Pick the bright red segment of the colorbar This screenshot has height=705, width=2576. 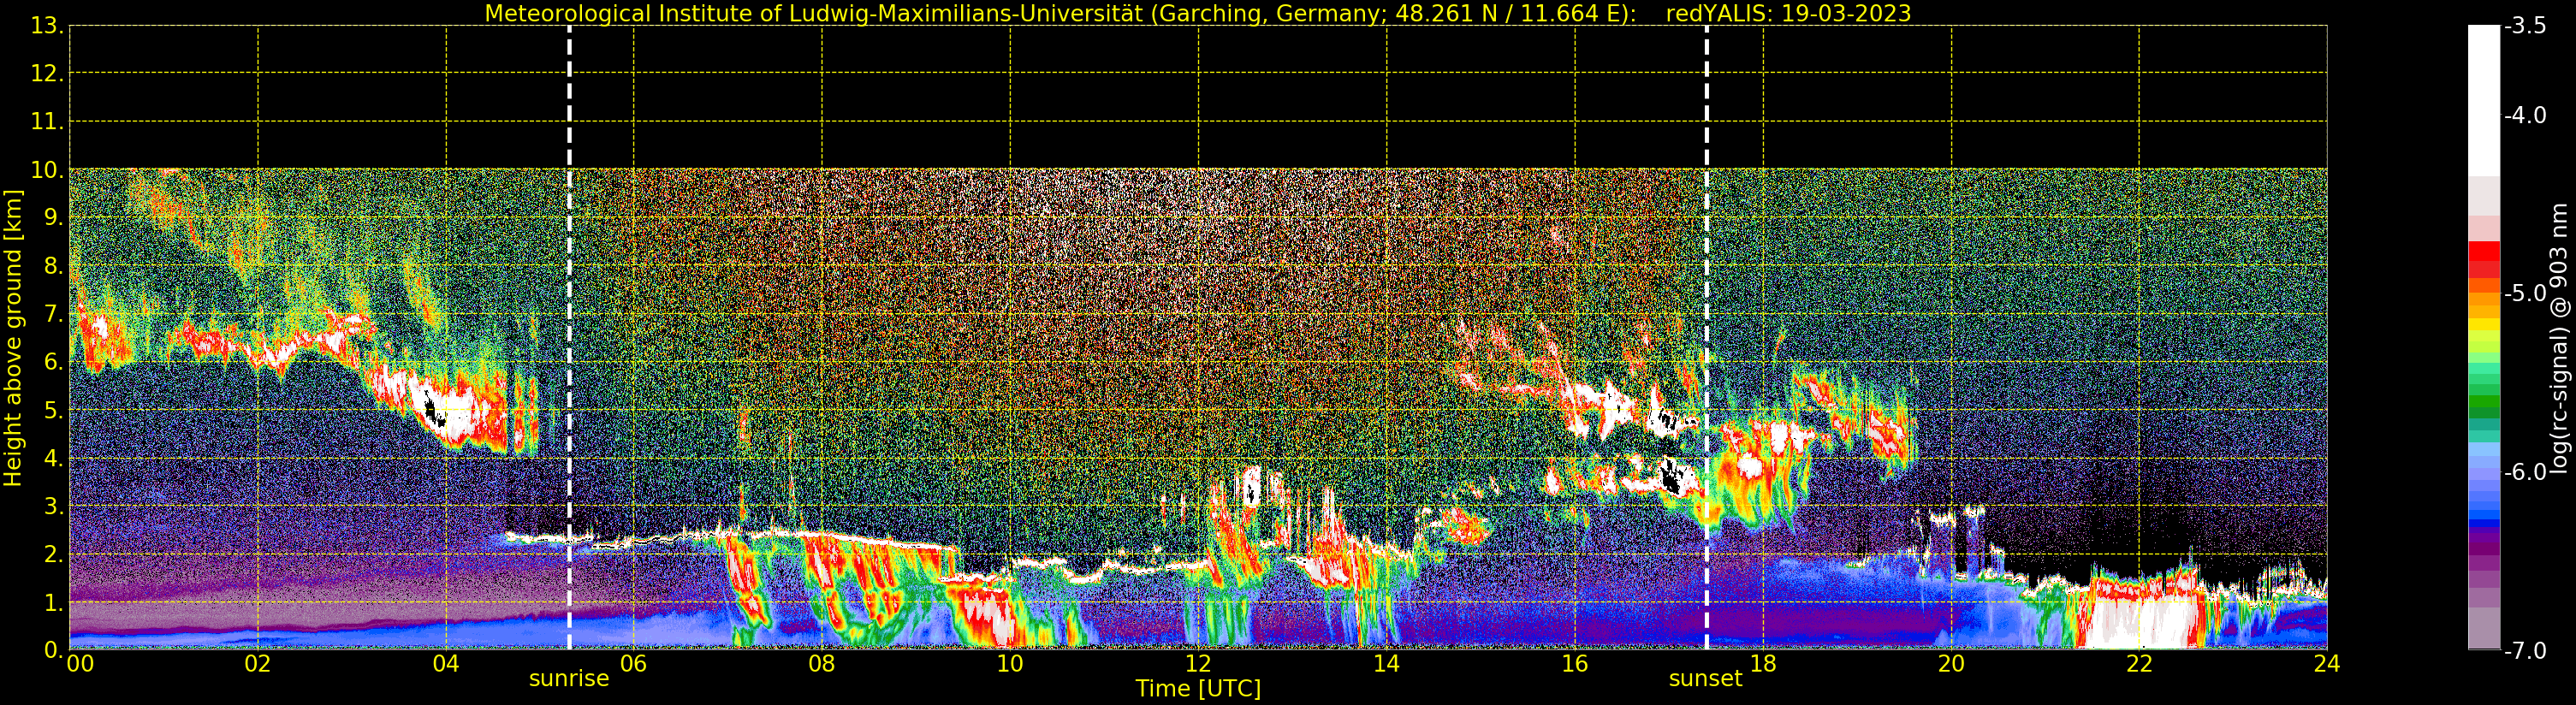pyautogui.click(x=2484, y=251)
